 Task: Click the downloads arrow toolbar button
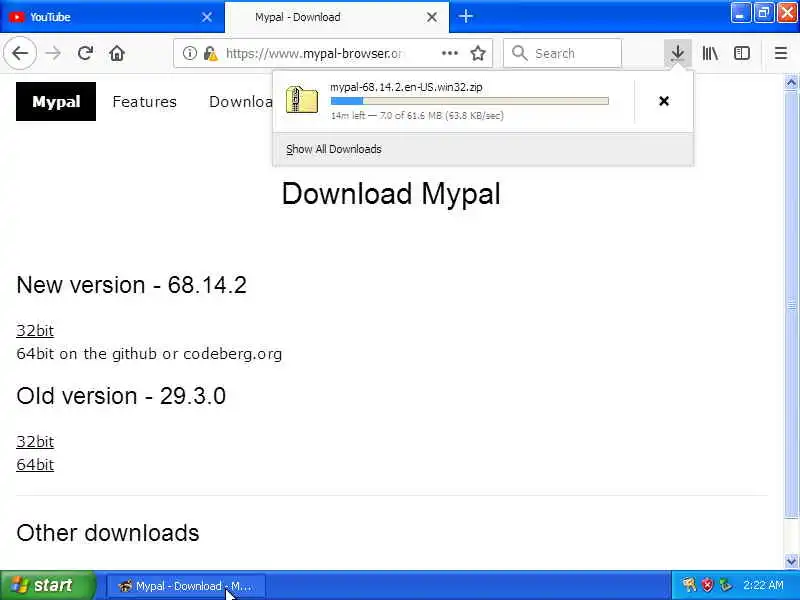[x=678, y=53]
